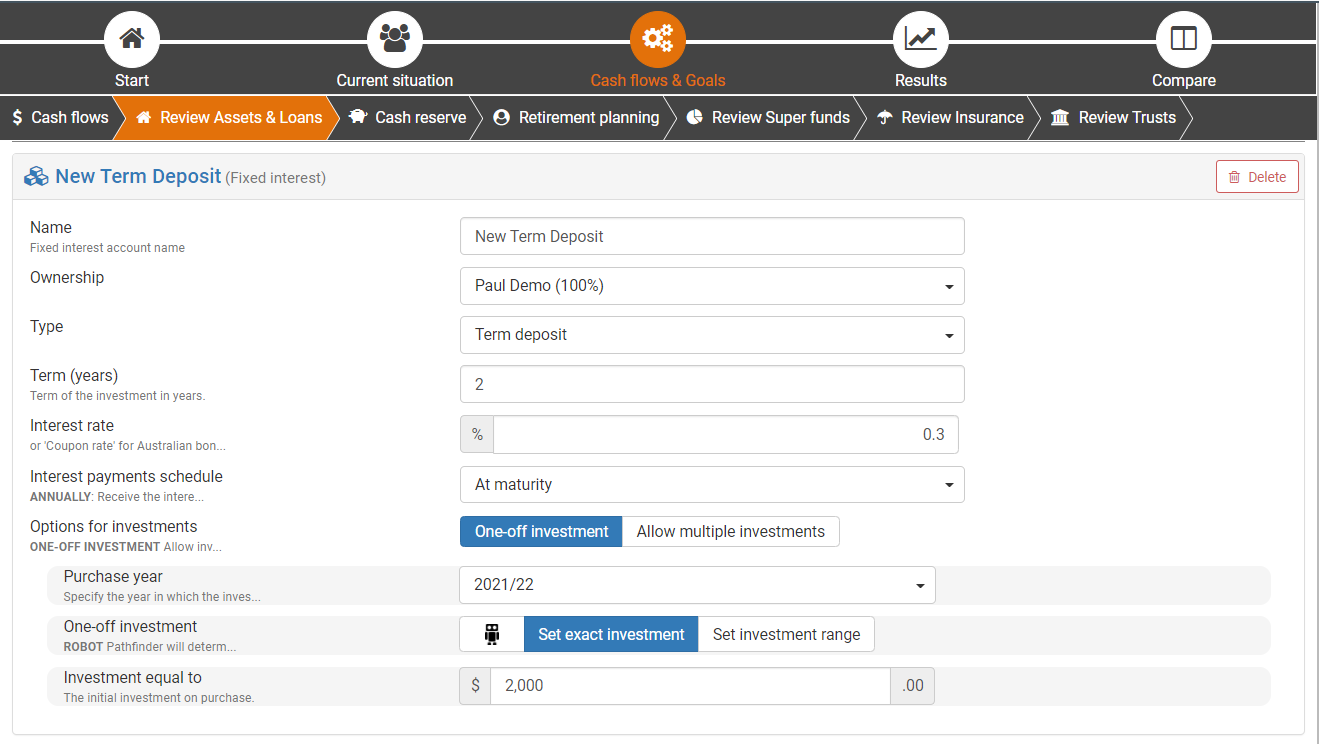Select Set exact investment option
This screenshot has width=1319, height=744.
[611, 634]
